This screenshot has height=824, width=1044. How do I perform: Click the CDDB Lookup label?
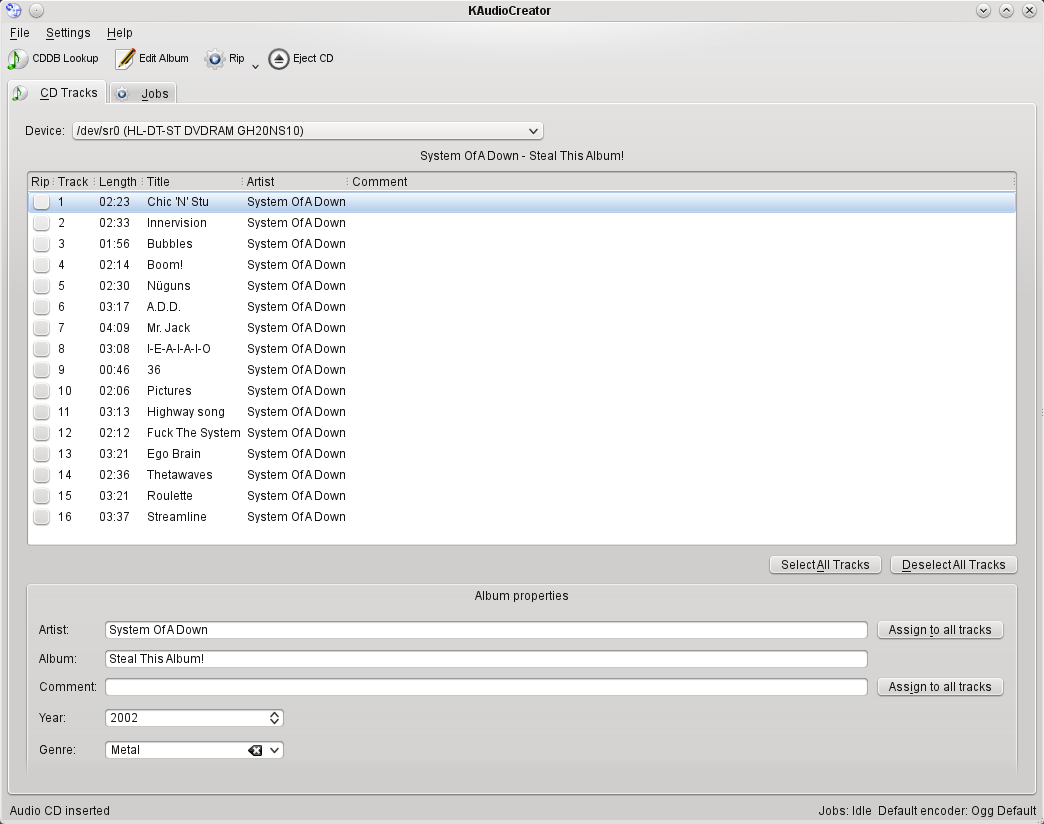point(65,59)
